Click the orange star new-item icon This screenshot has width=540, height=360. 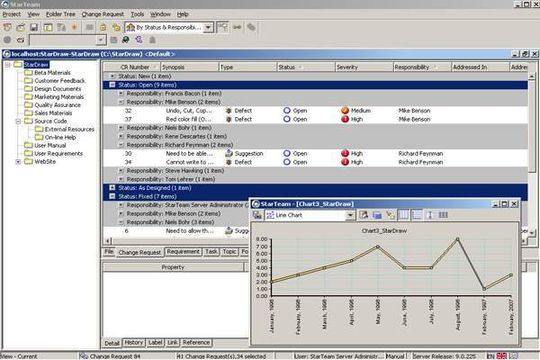[x=74, y=27]
